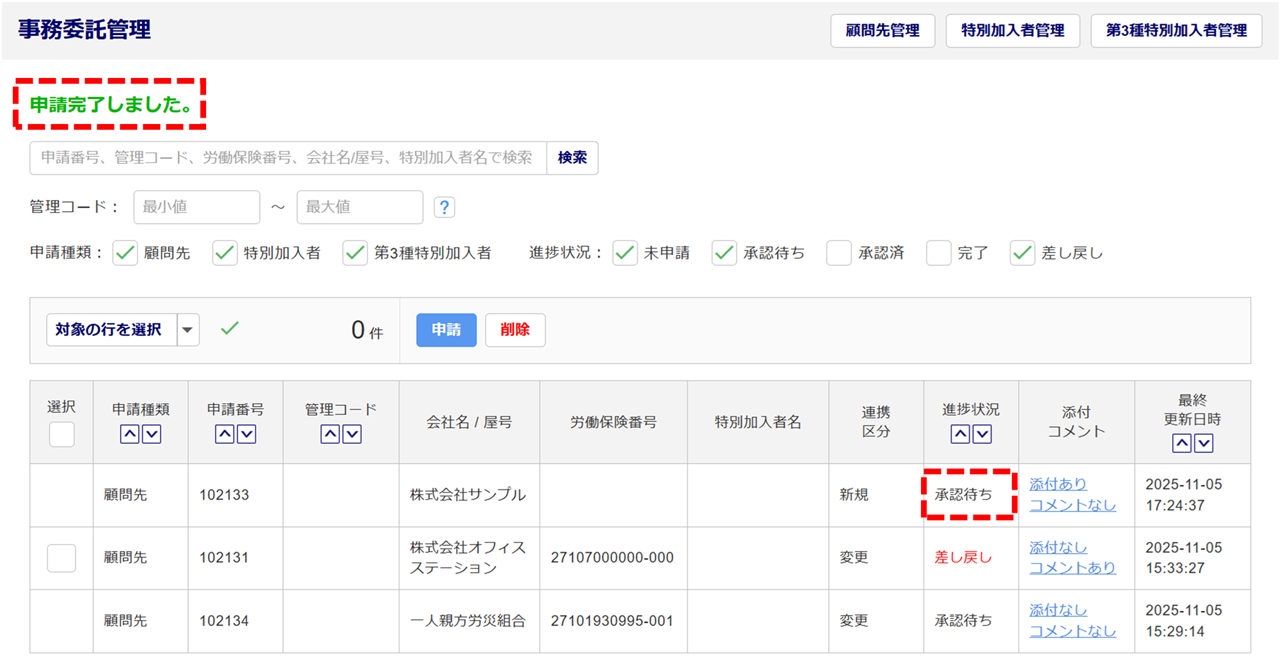Sort 申請種類 column ascending with up arrow
This screenshot has height=661, width=1280.
(x=130, y=434)
